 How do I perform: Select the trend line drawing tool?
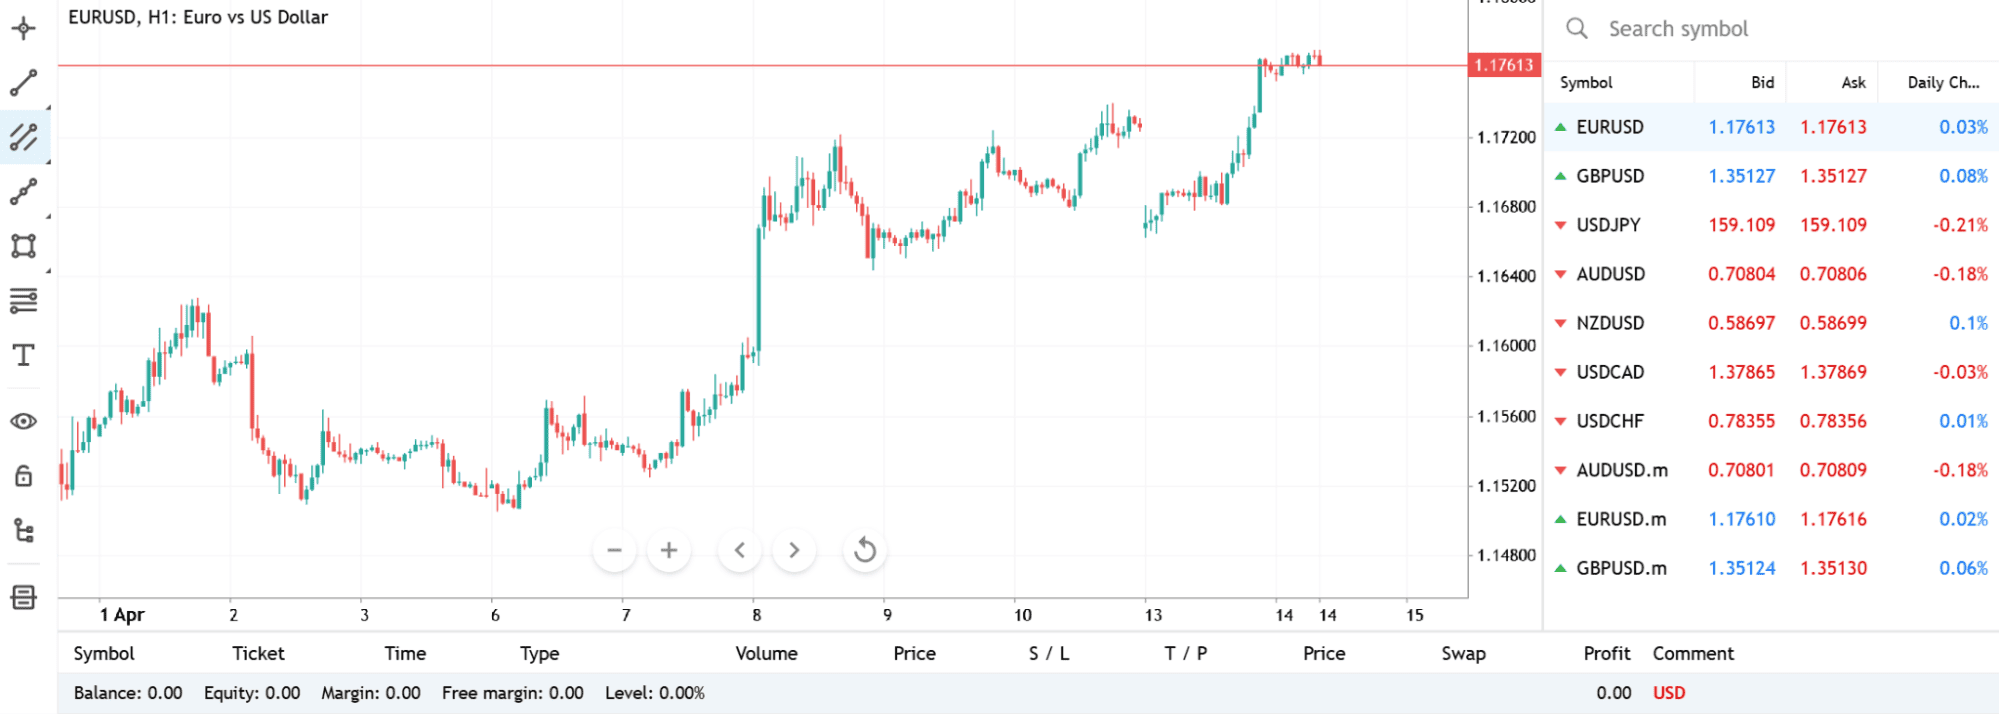click(x=24, y=83)
